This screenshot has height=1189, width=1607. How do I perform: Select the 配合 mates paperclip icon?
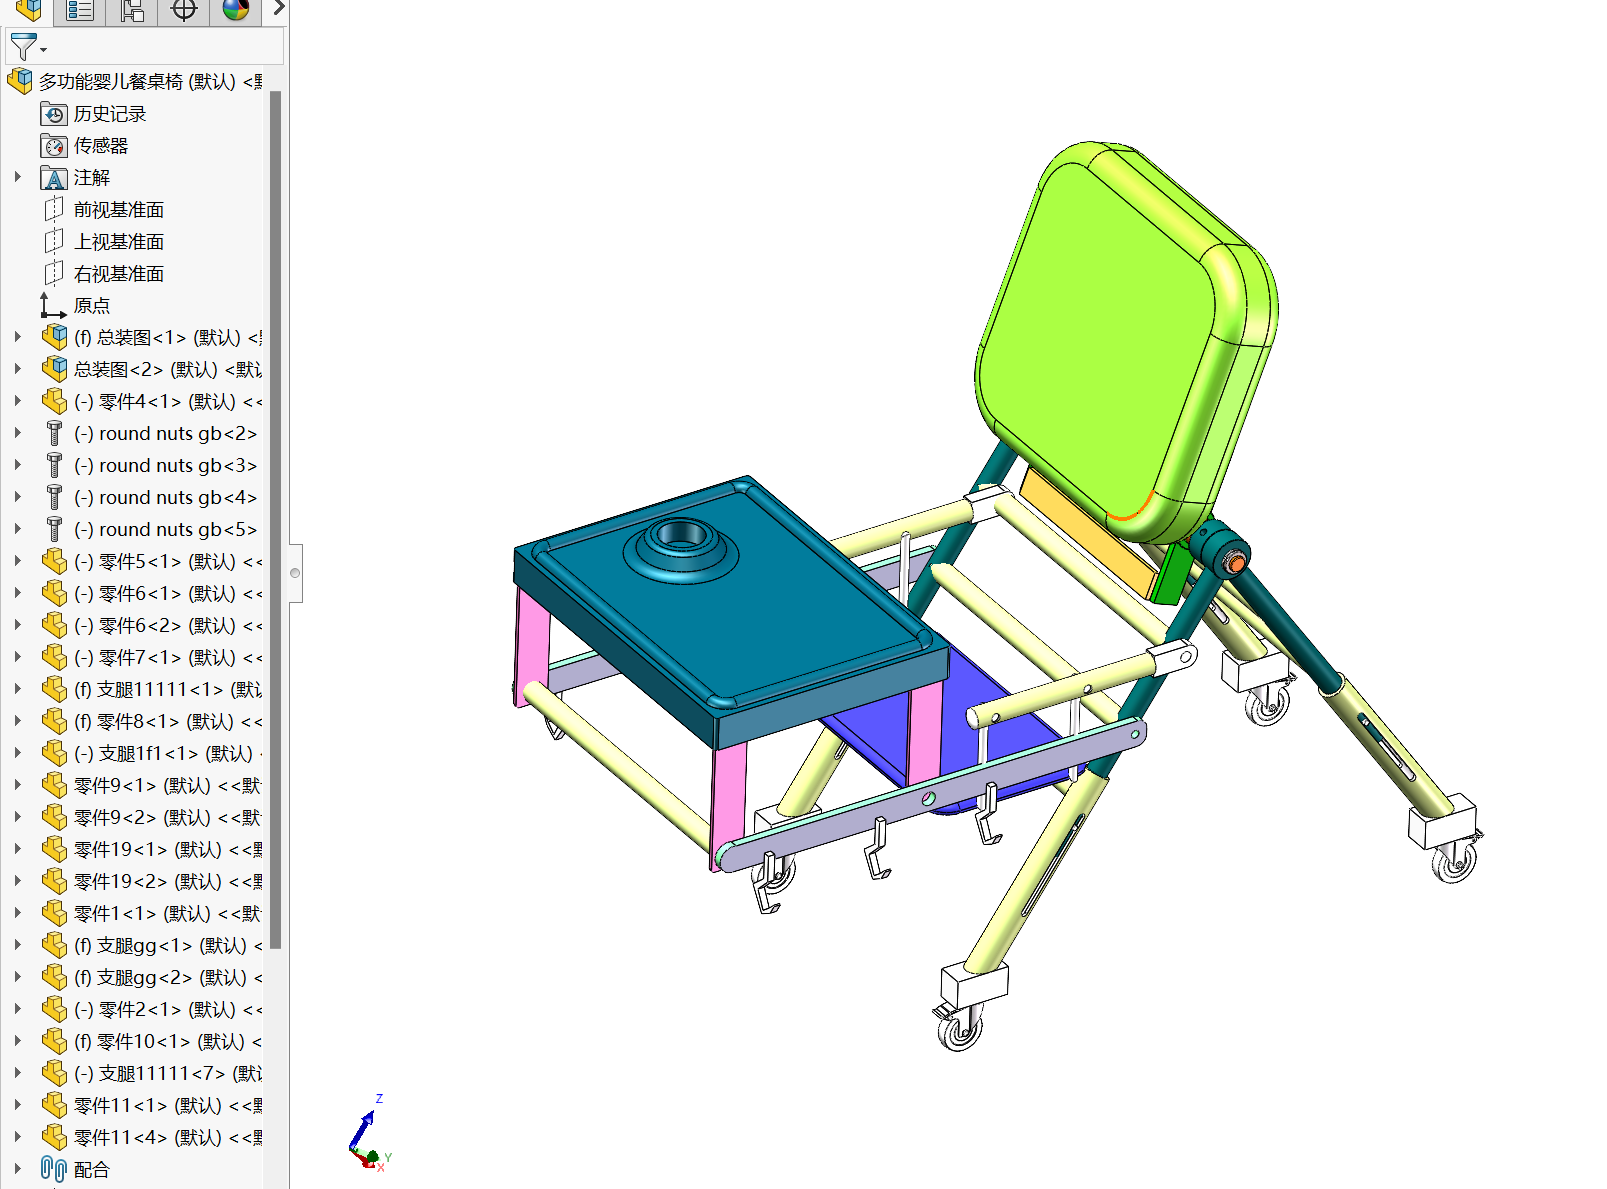coord(54,1169)
